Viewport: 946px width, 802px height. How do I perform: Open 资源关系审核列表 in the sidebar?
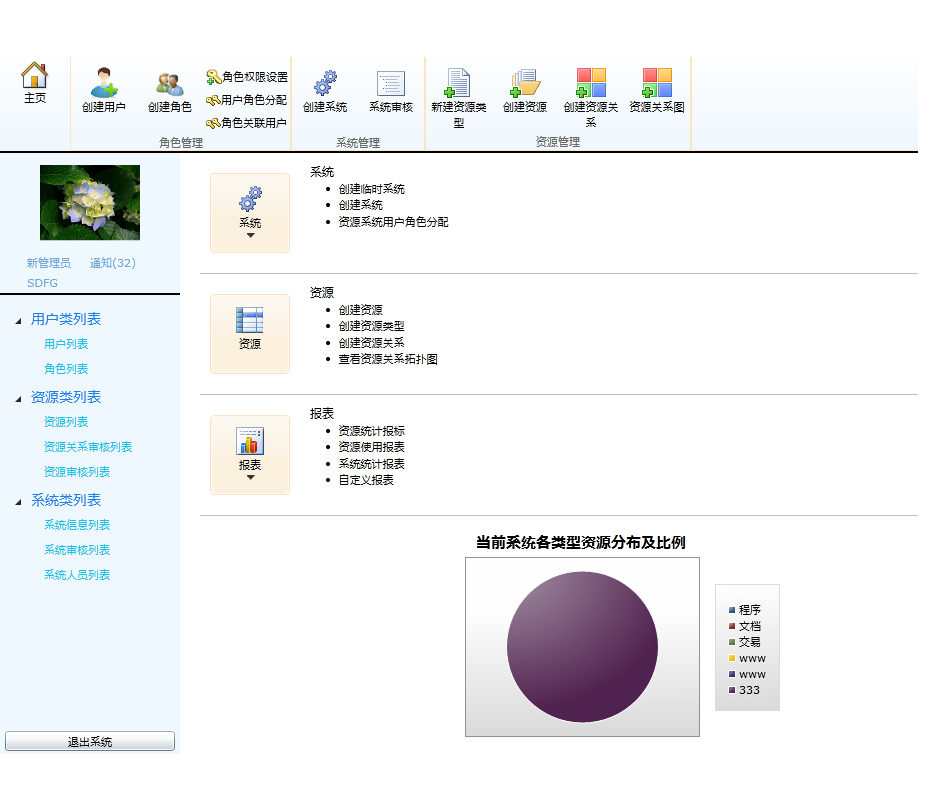87,447
